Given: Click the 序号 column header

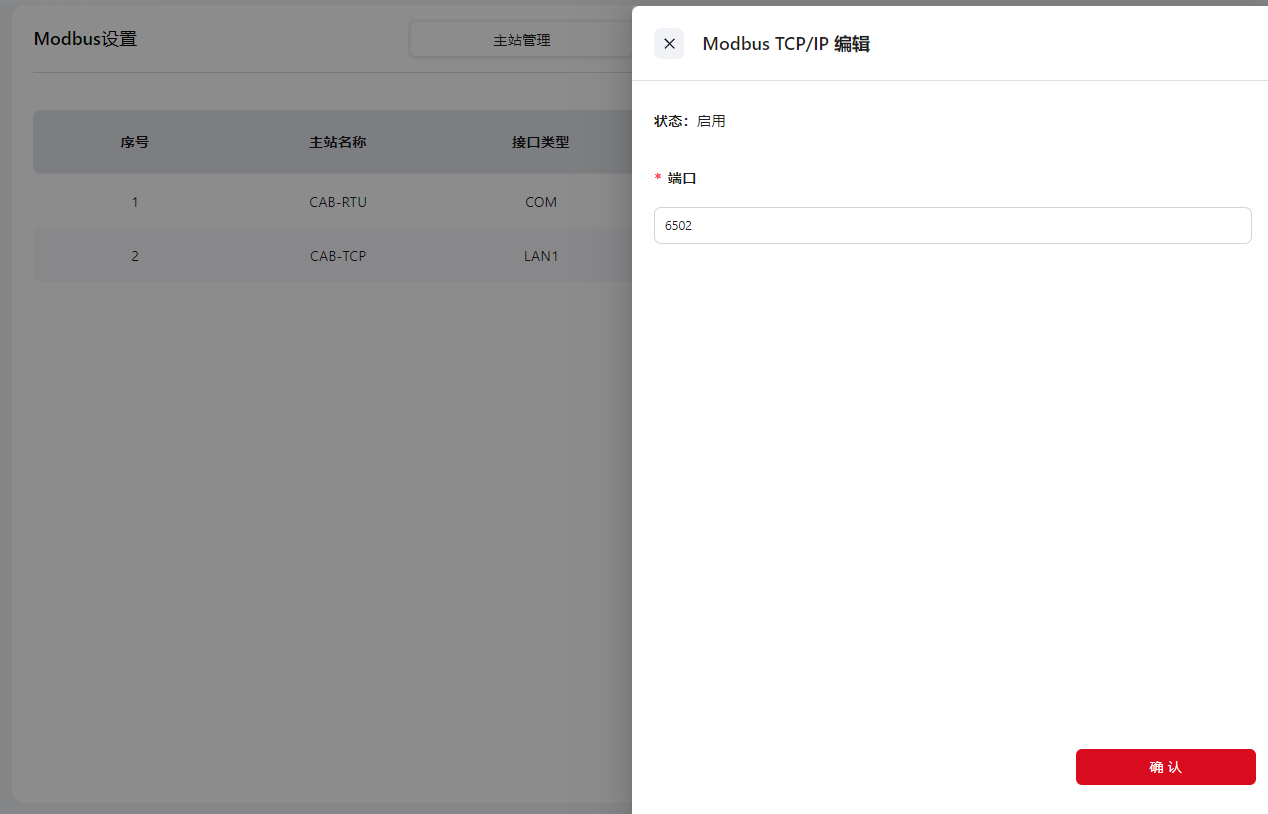Looking at the screenshot, I should (135, 143).
